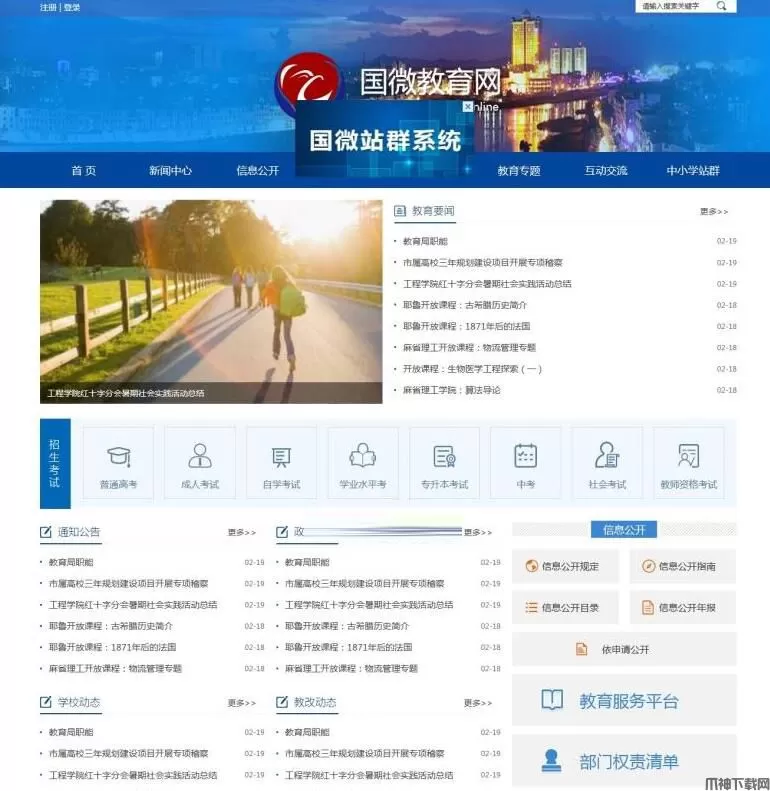The image size is (770, 791).
Task: Open 互动交流 navigation item
Action: [606, 171]
